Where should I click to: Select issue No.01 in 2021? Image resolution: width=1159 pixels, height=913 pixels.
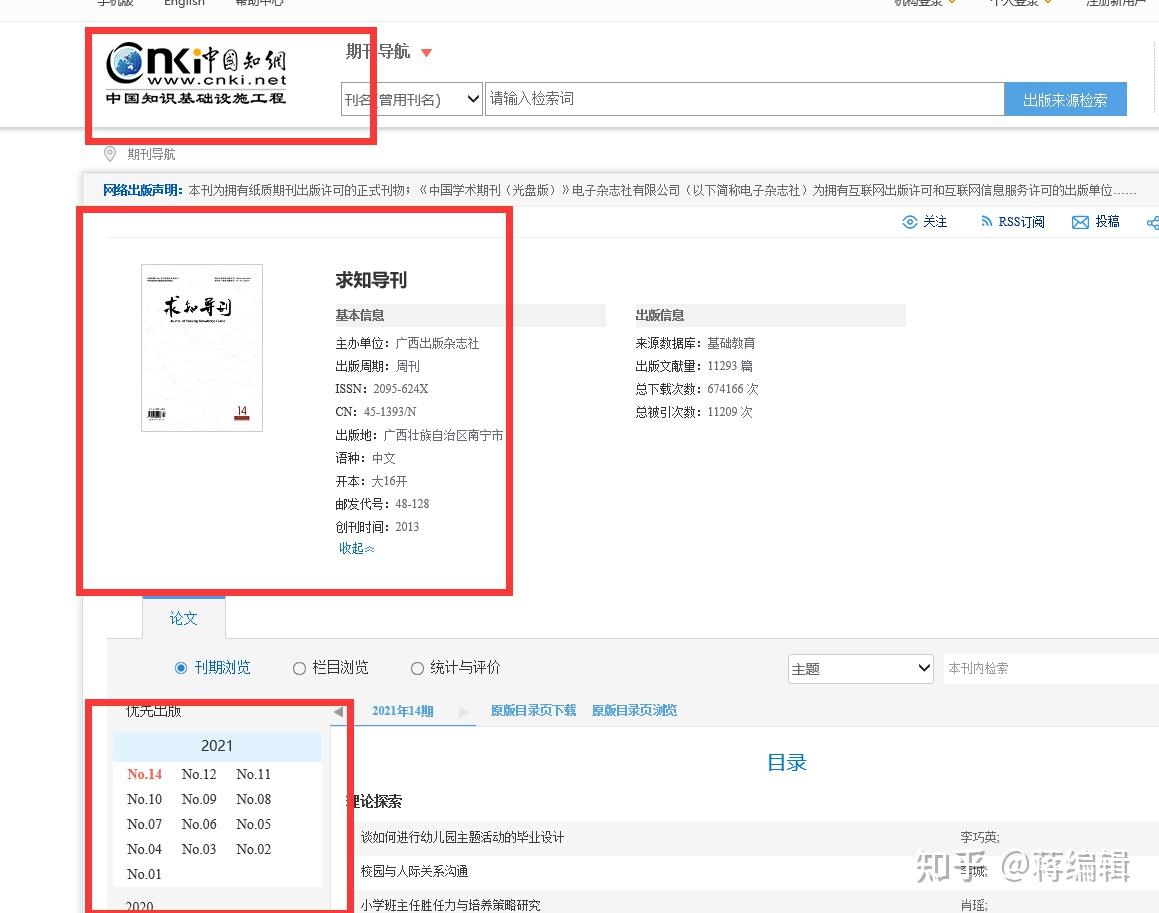pos(144,874)
